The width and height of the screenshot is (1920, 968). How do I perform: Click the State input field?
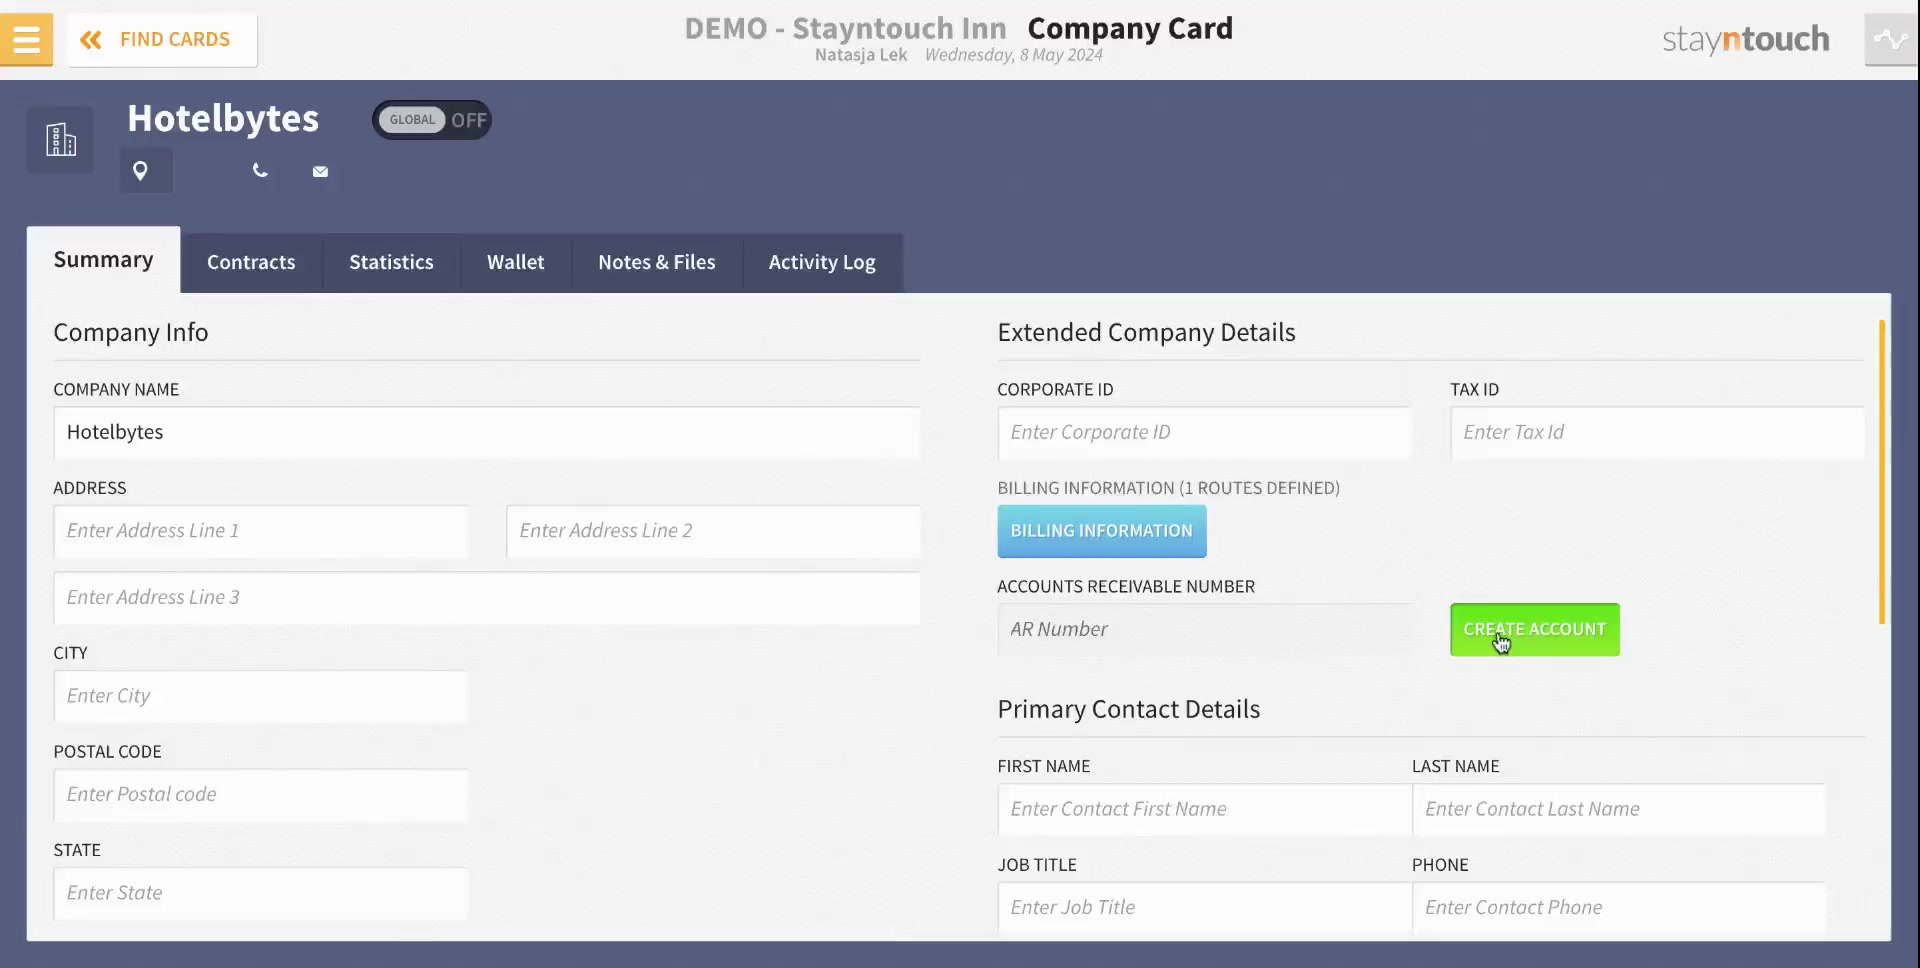pos(261,894)
